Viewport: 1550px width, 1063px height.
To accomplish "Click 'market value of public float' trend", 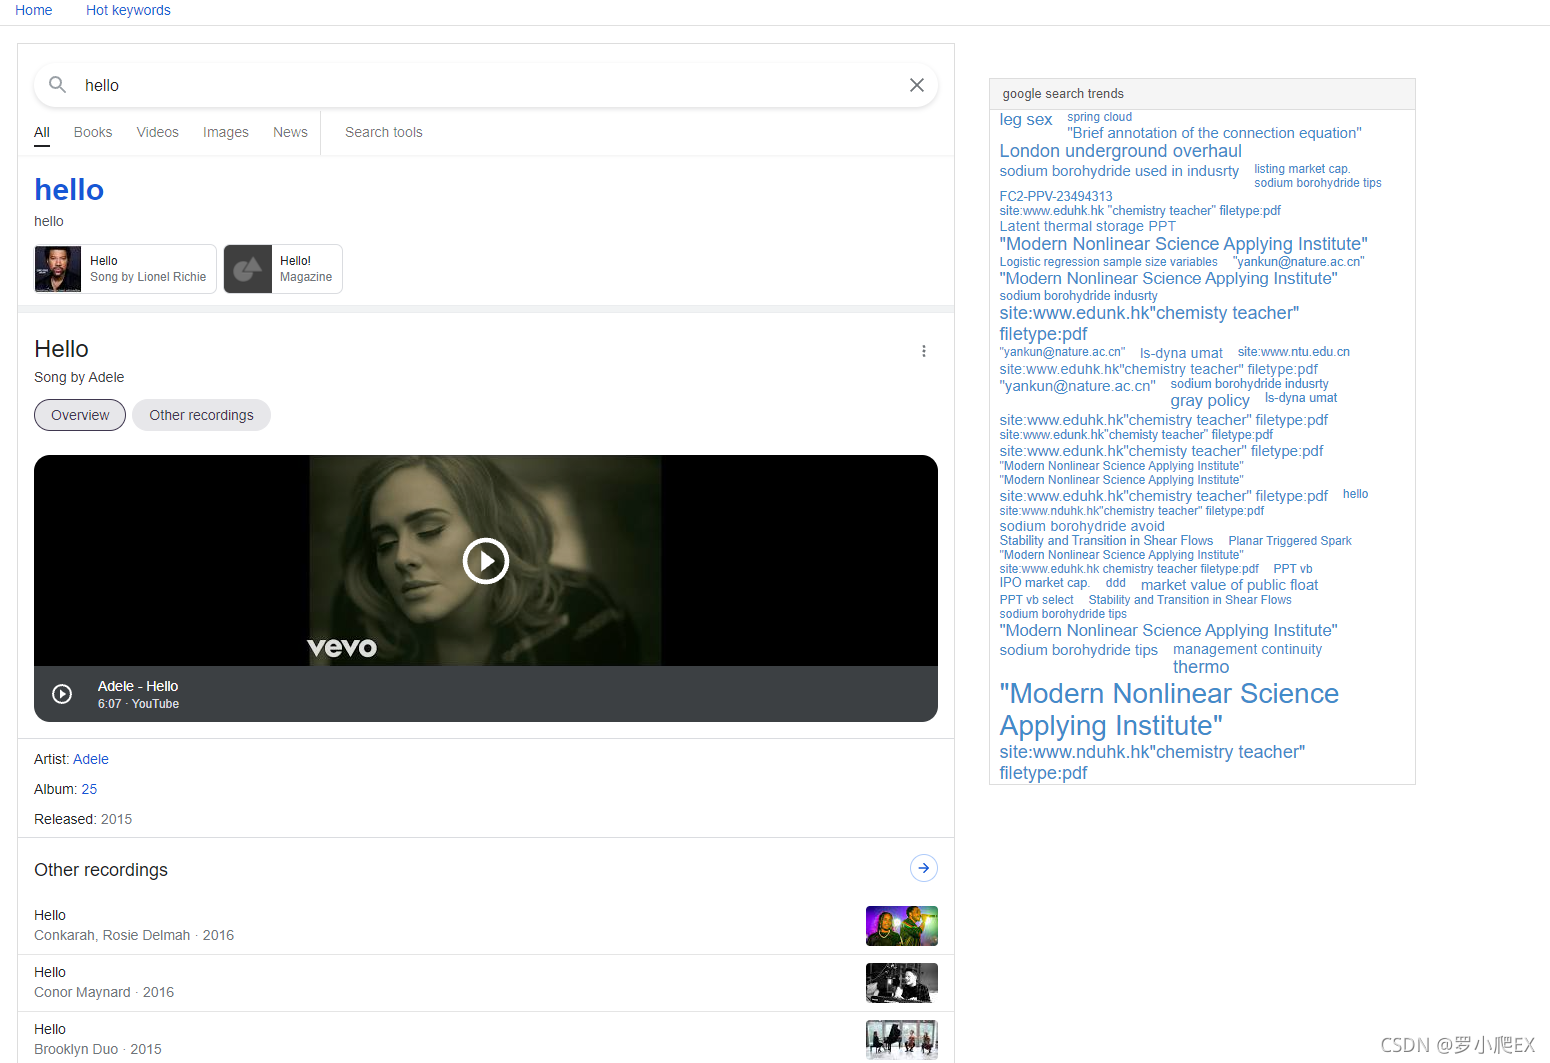I will tap(1229, 585).
